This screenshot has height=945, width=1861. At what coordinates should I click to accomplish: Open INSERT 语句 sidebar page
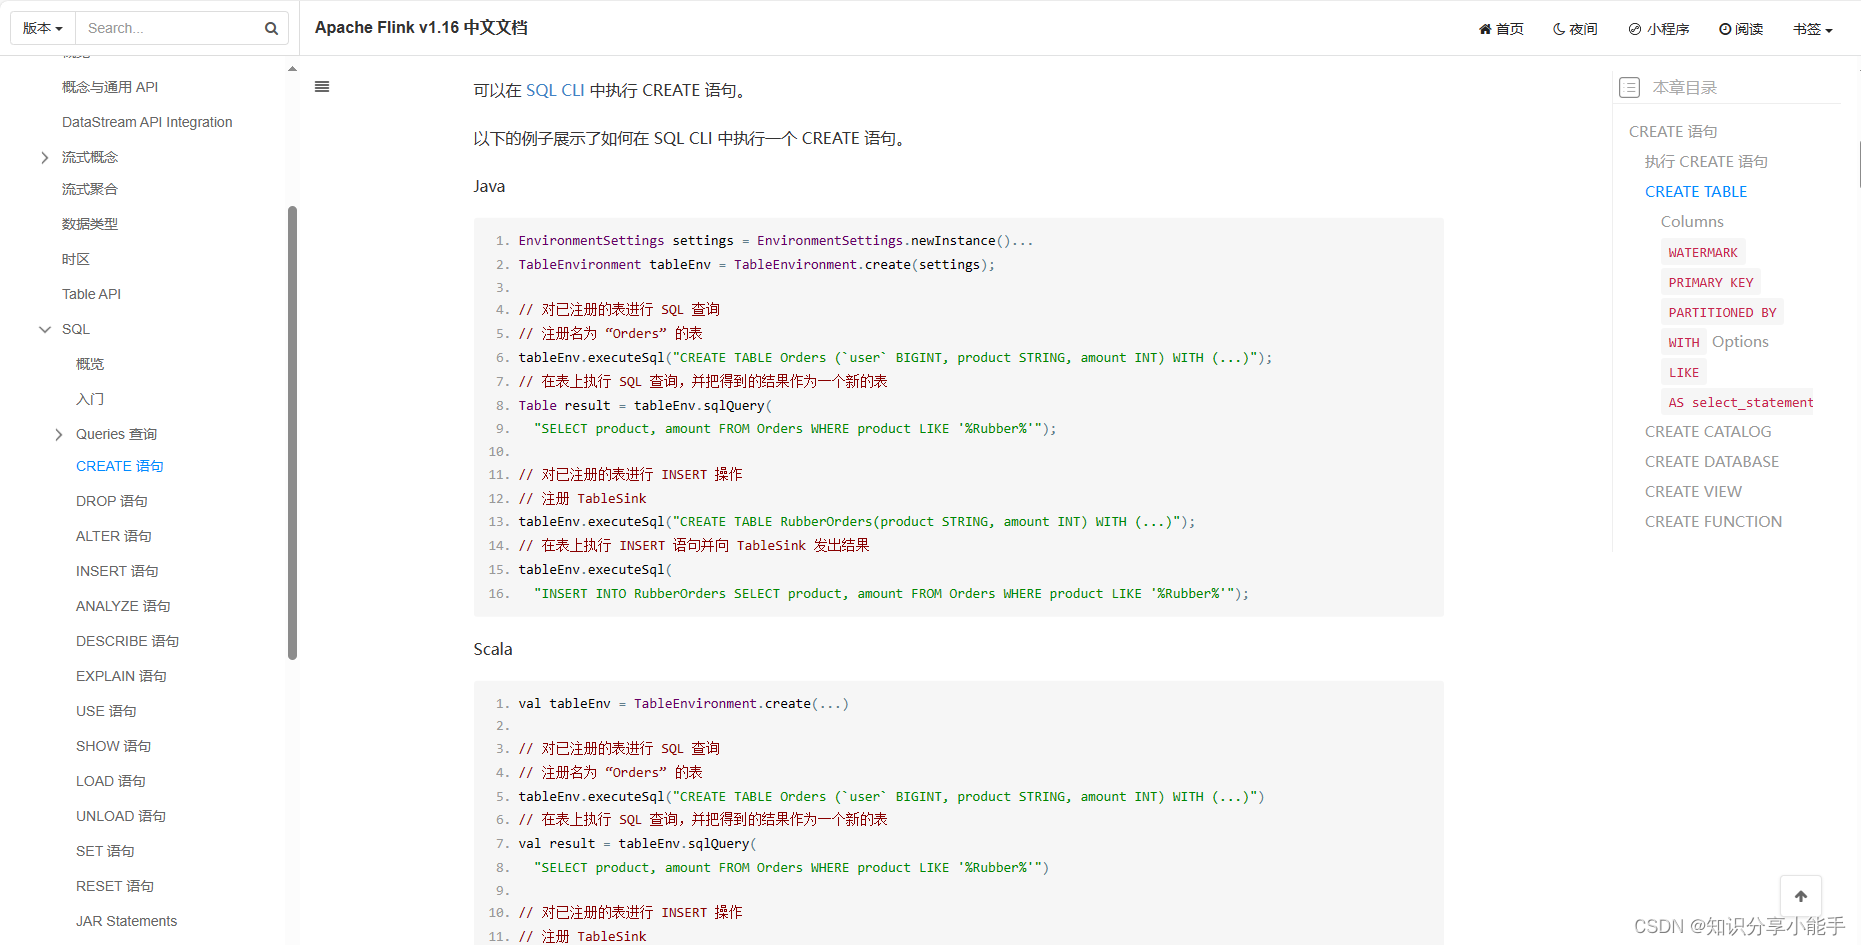tap(117, 571)
